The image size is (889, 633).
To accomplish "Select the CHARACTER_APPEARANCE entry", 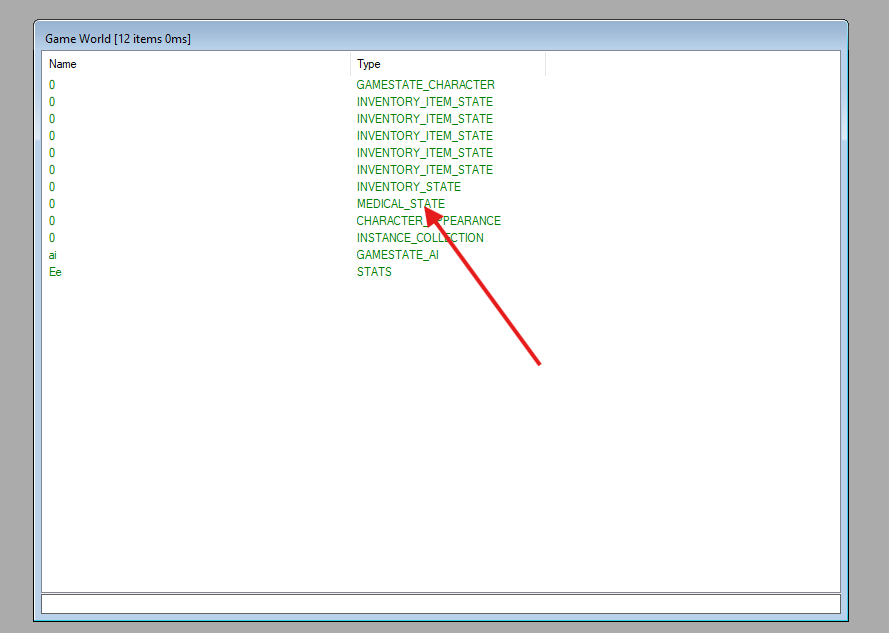I will 429,221.
